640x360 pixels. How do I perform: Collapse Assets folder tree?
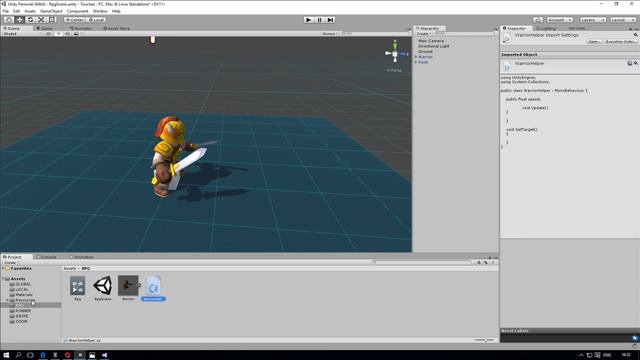4,278
